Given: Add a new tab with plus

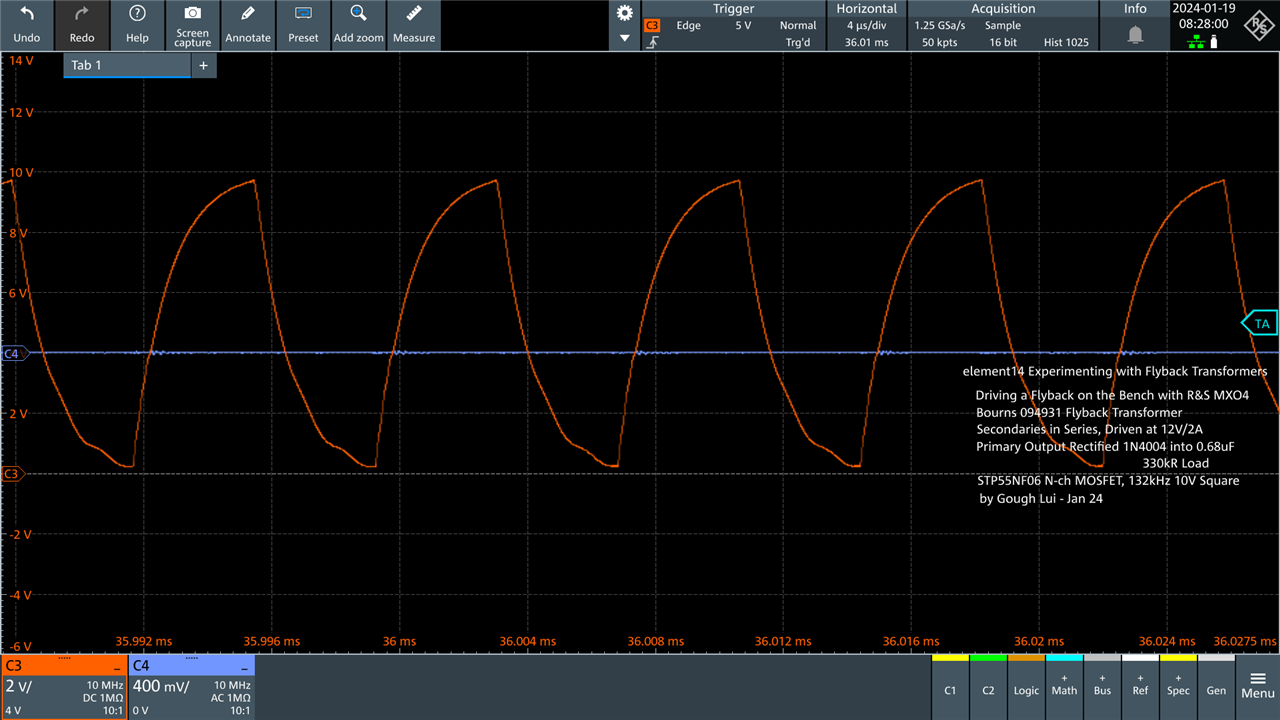Looking at the screenshot, I should pos(203,65).
